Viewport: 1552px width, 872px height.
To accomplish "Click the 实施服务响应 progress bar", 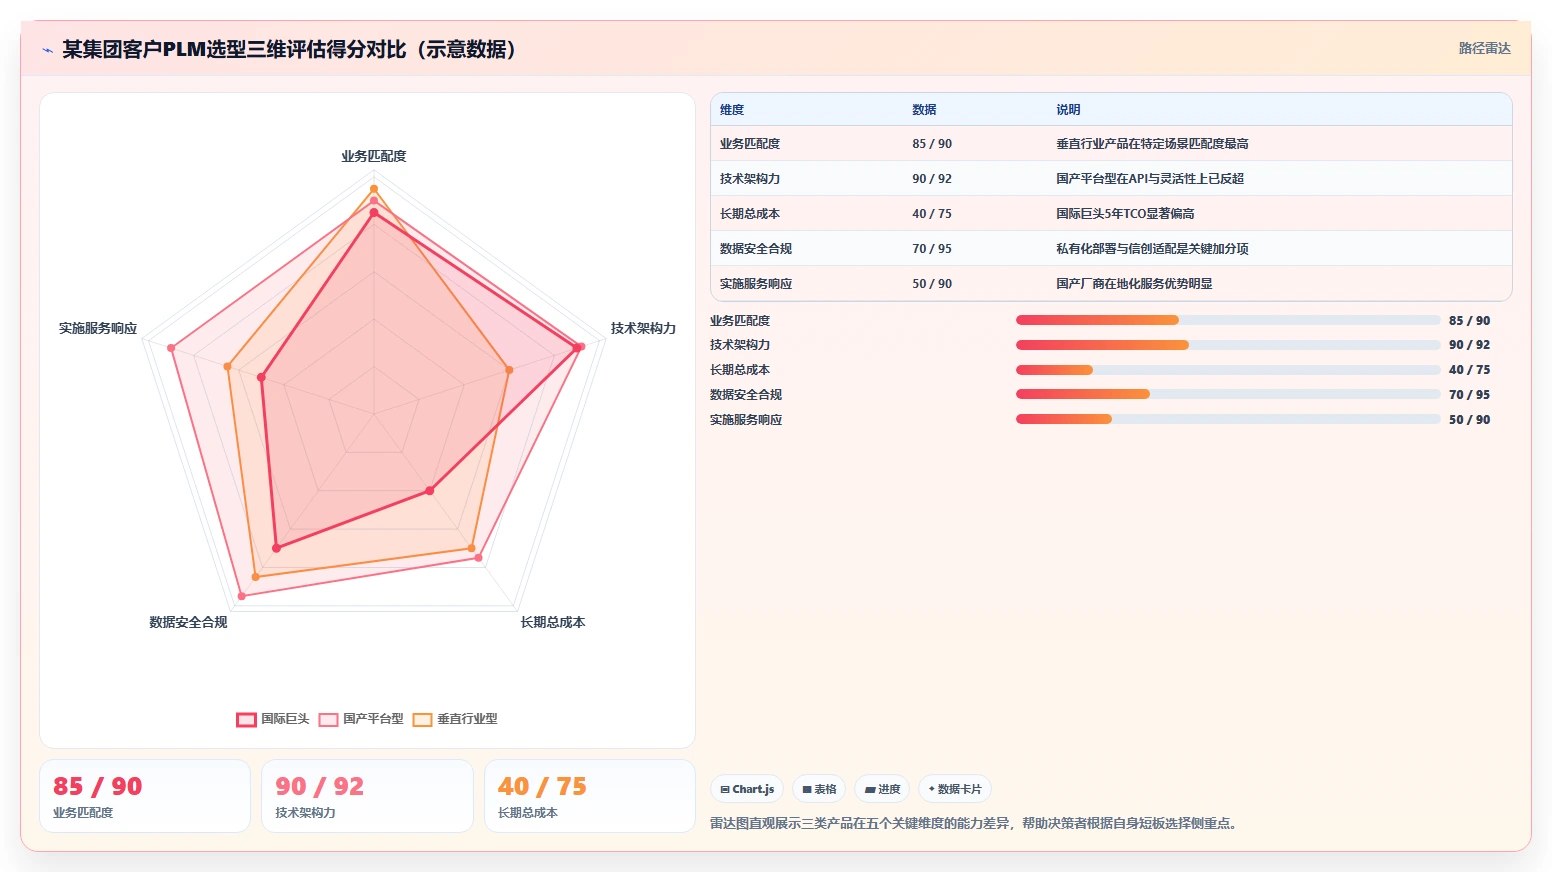I will [1228, 419].
